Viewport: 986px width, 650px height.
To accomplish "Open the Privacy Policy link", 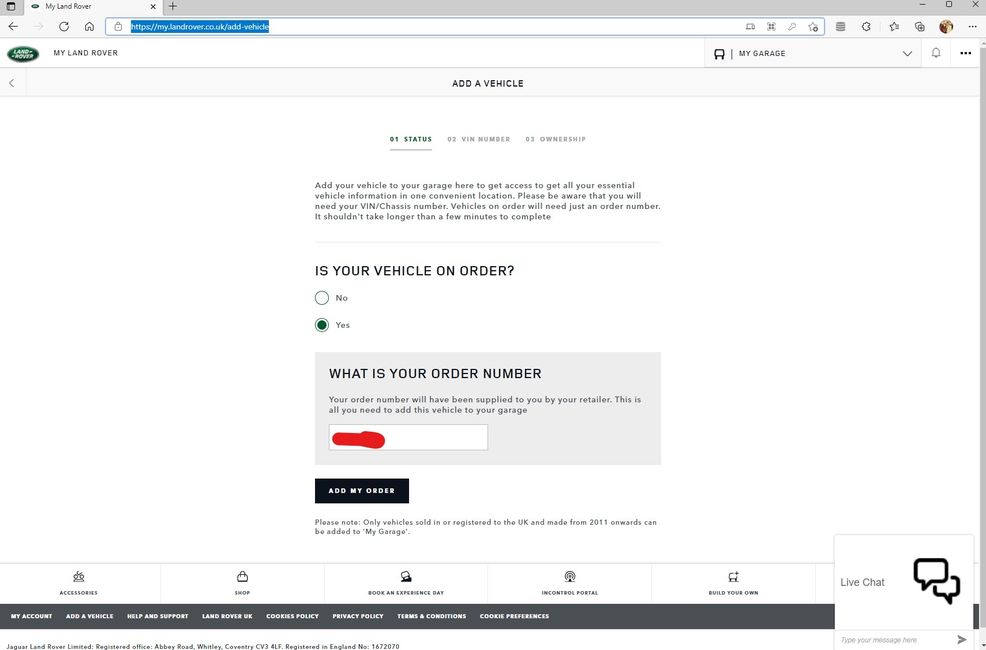I will point(358,616).
